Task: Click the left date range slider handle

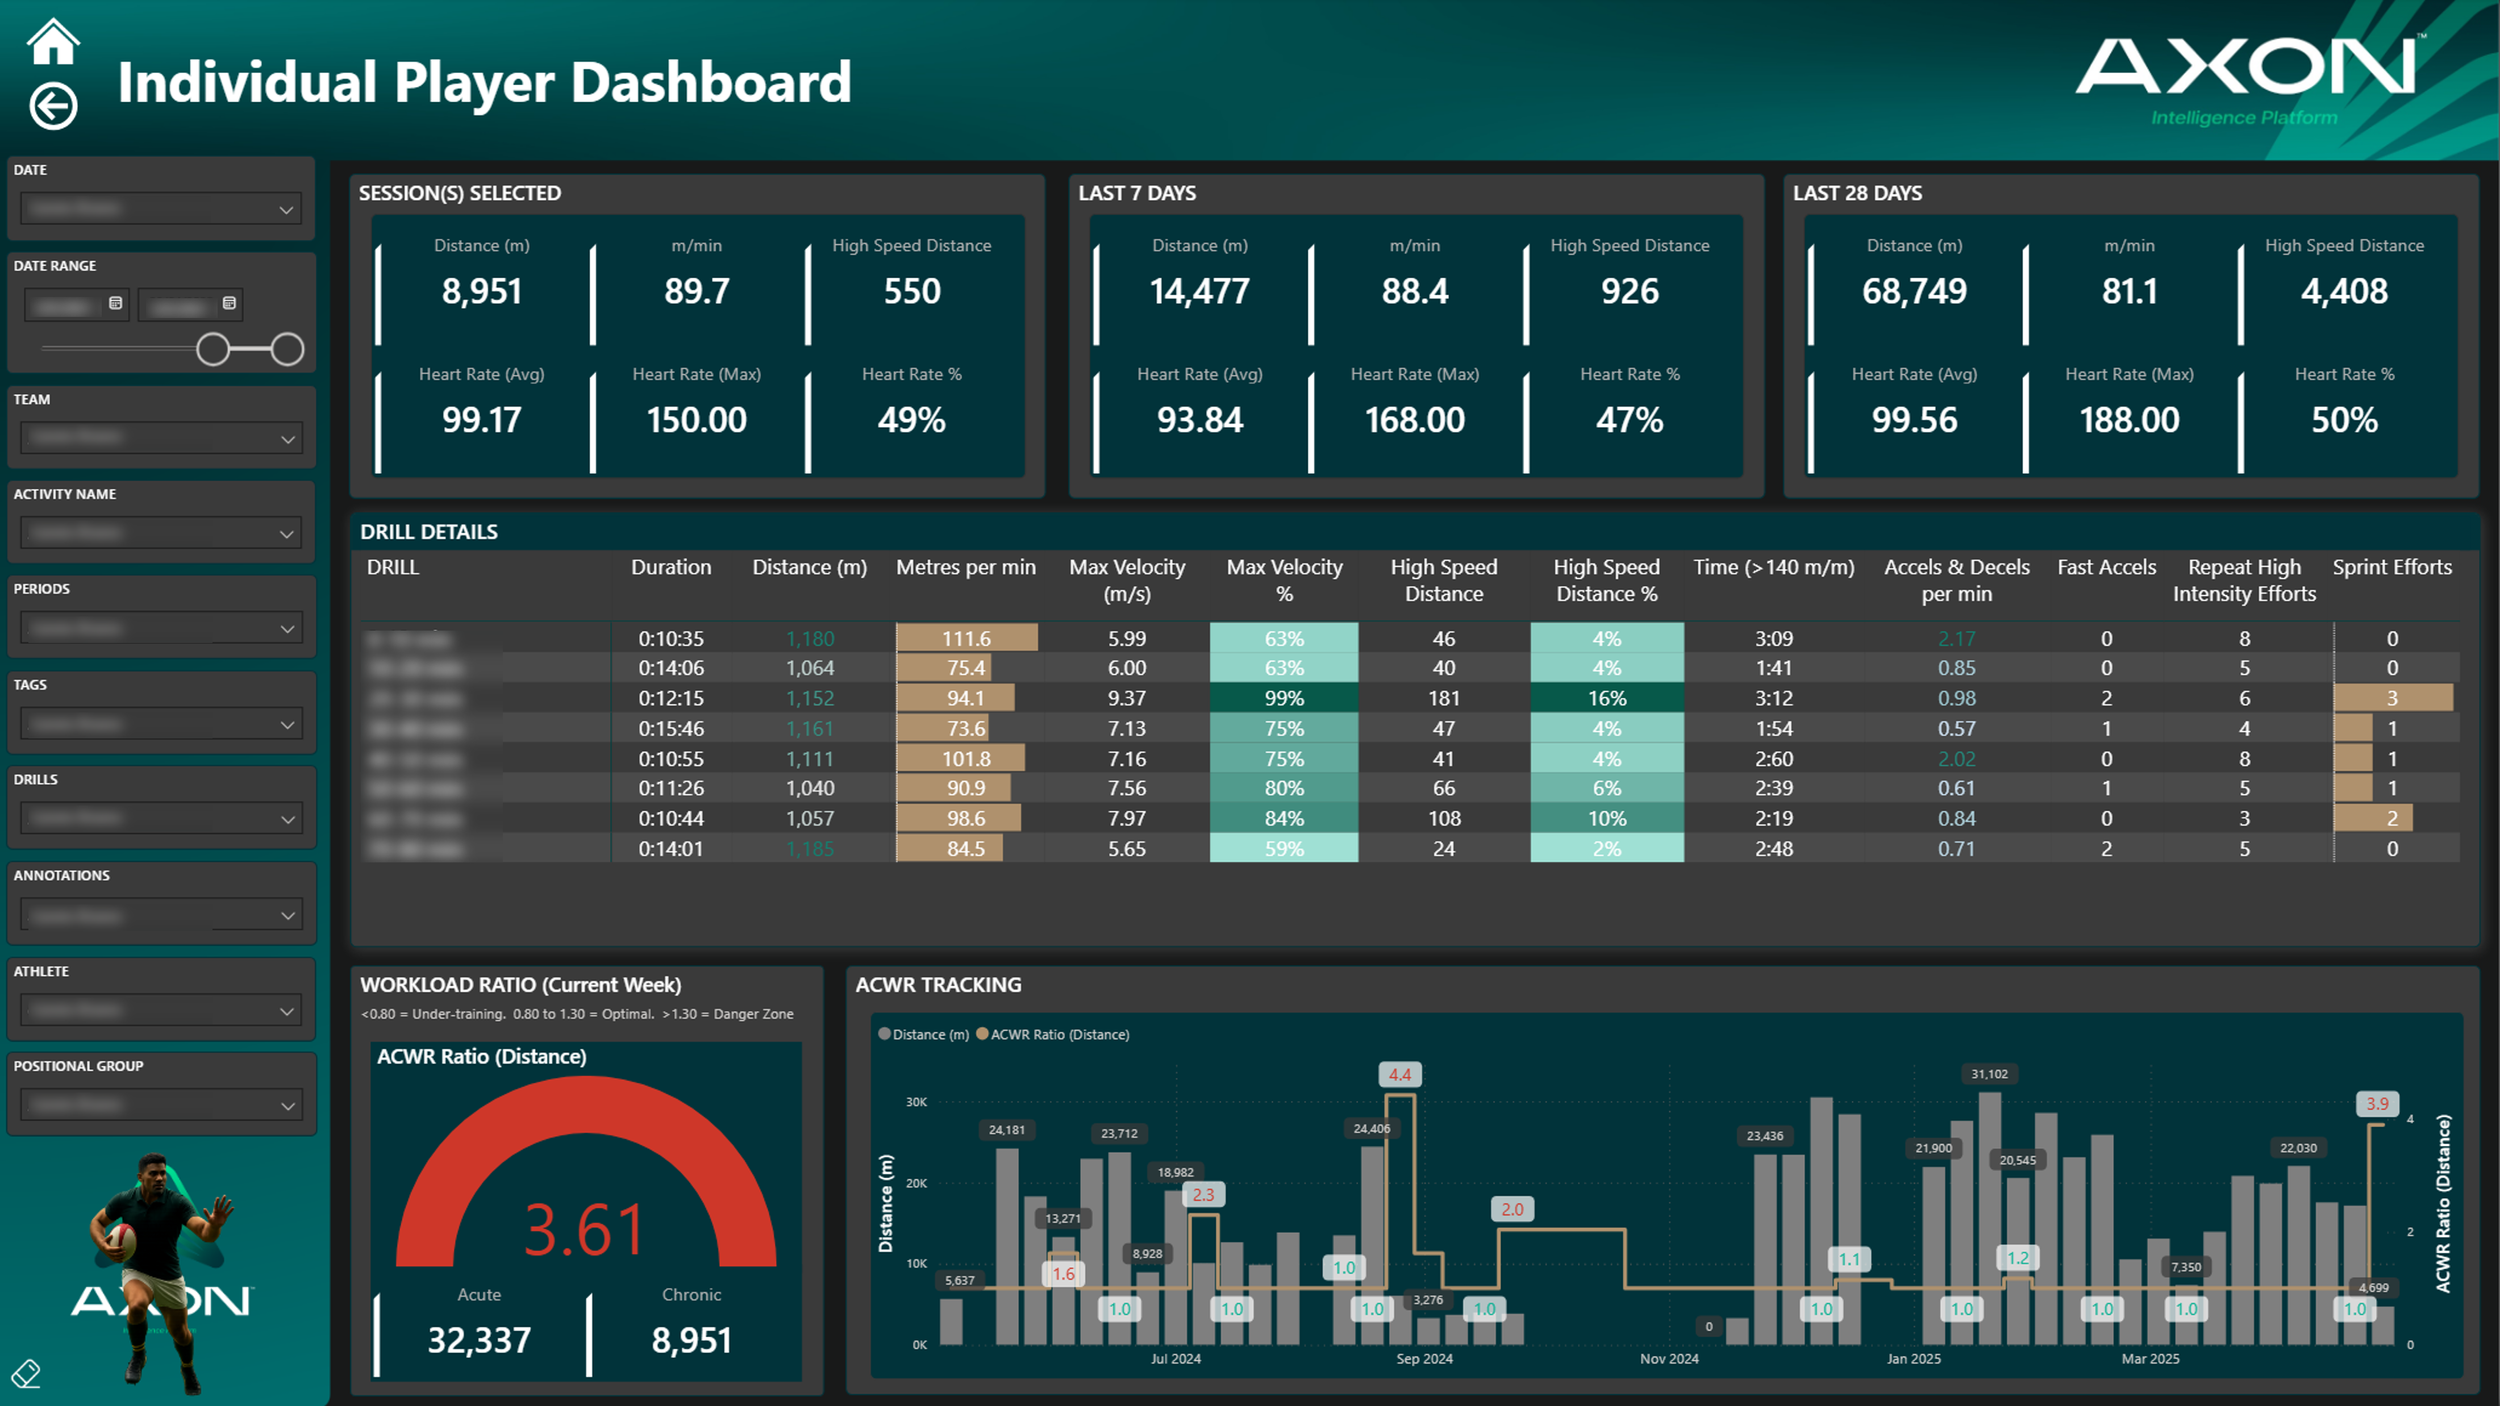Action: coord(213,349)
